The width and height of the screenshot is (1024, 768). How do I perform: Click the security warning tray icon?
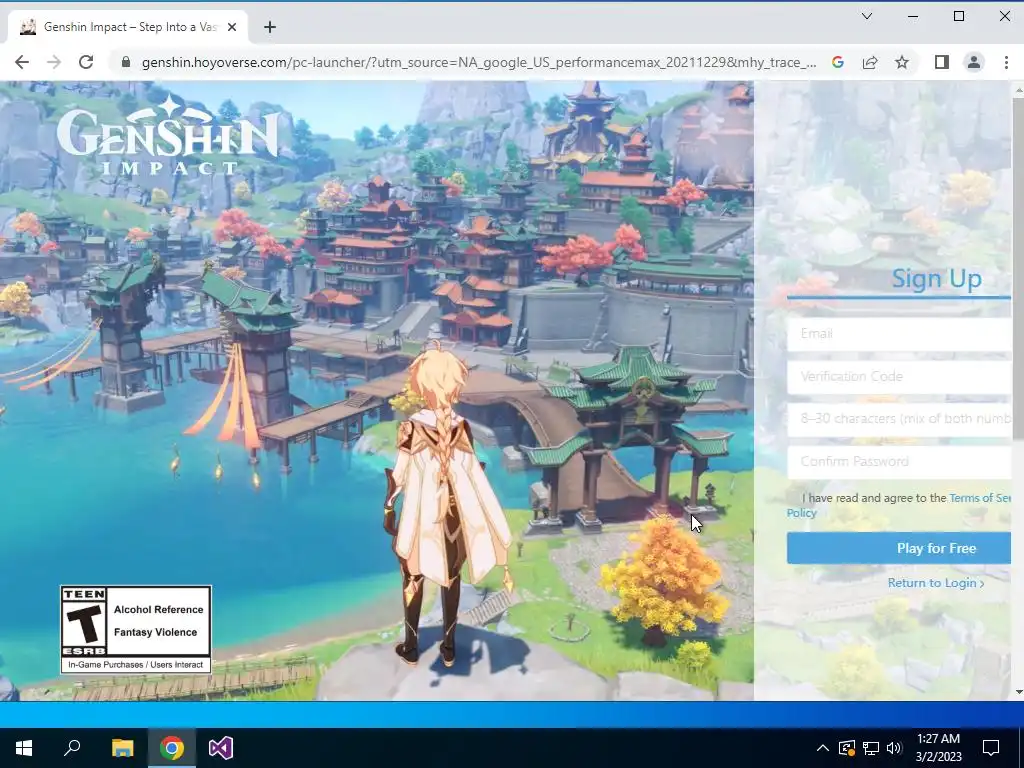point(846,748)
